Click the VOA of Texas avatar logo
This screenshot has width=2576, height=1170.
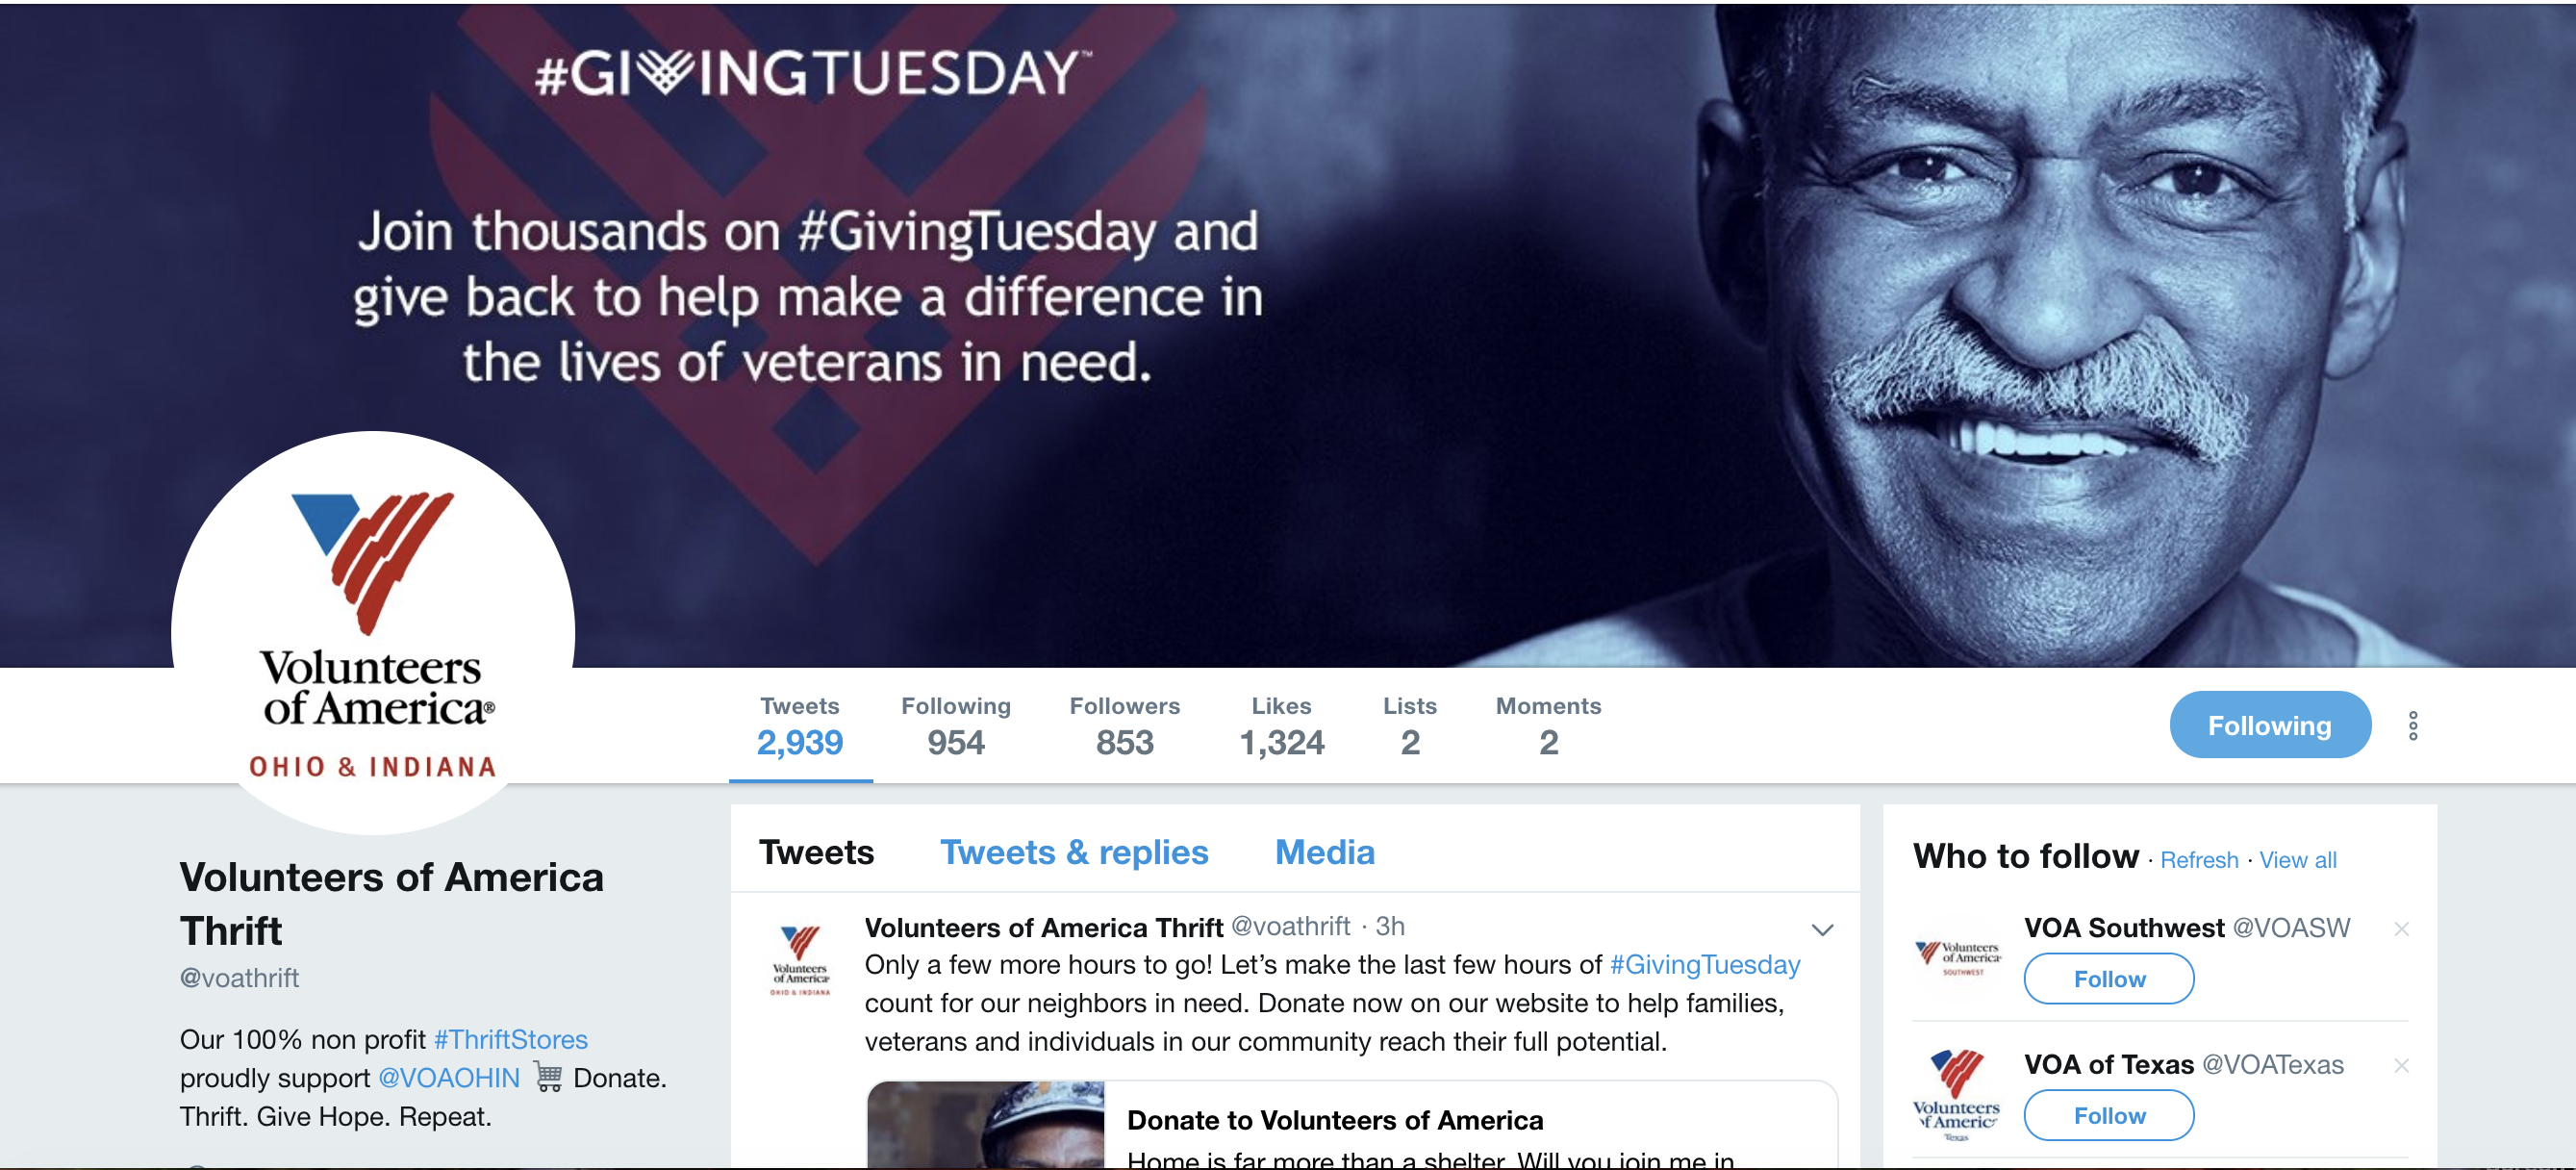click(x=1956, y=1094)
